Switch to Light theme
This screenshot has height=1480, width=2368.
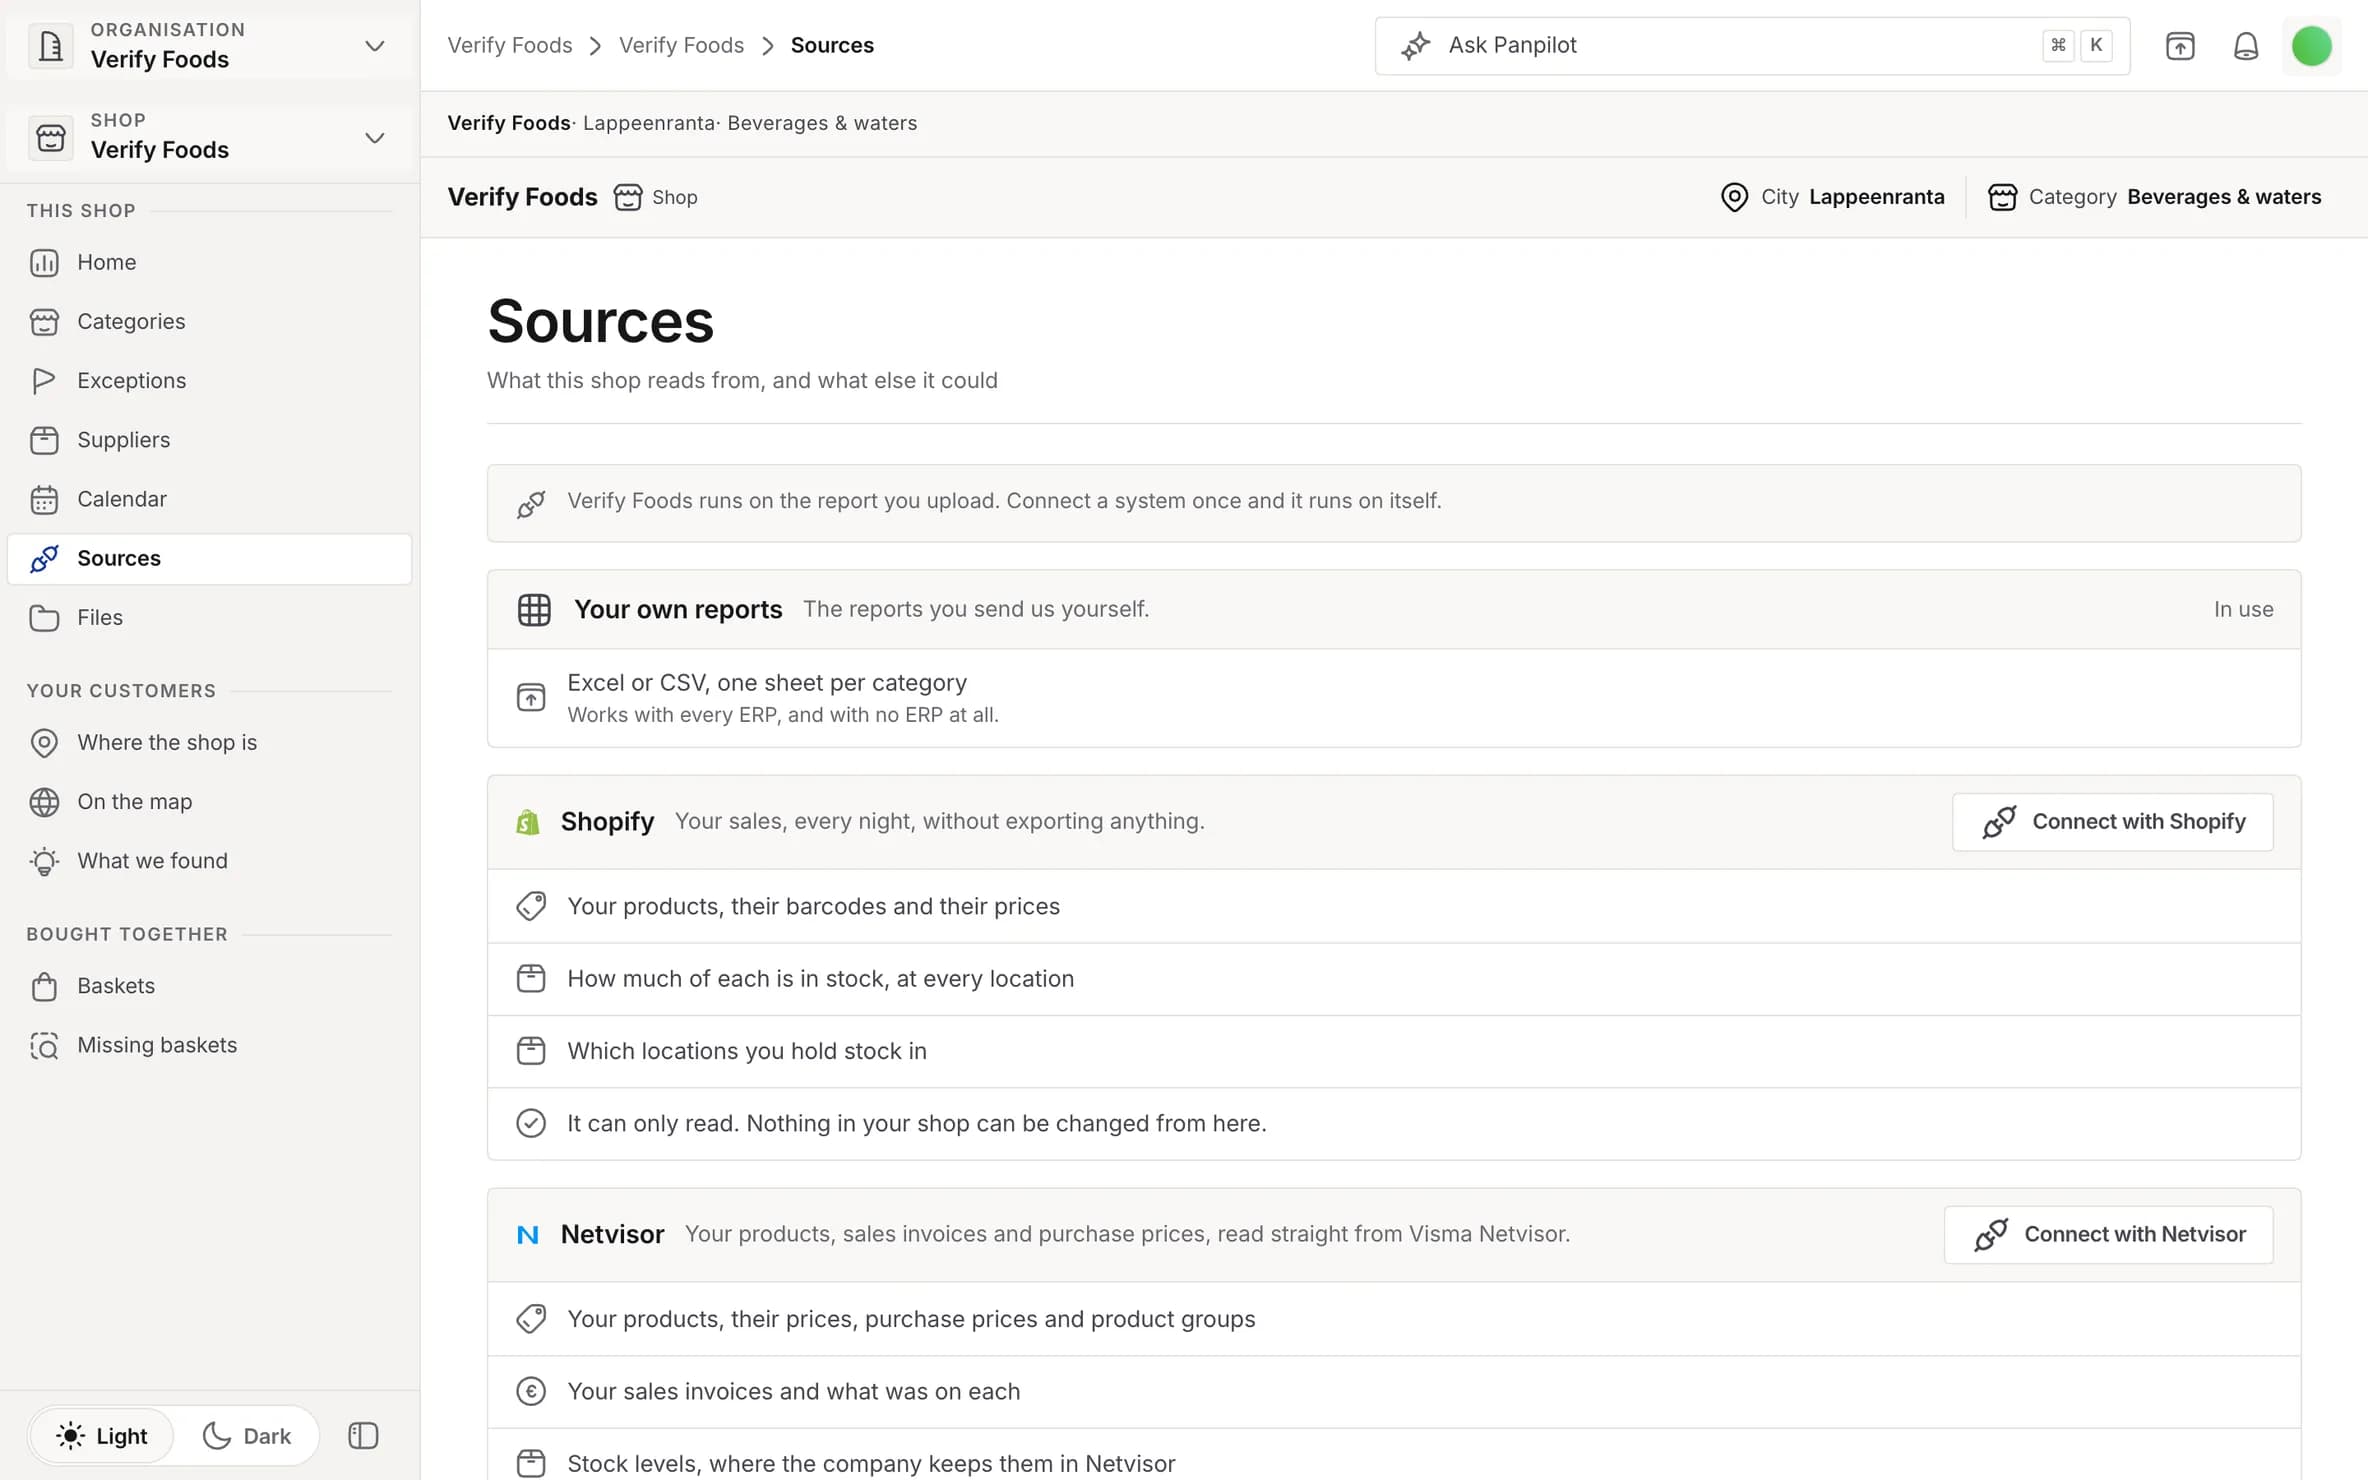pyautogui.click(x=101, y=1436)
